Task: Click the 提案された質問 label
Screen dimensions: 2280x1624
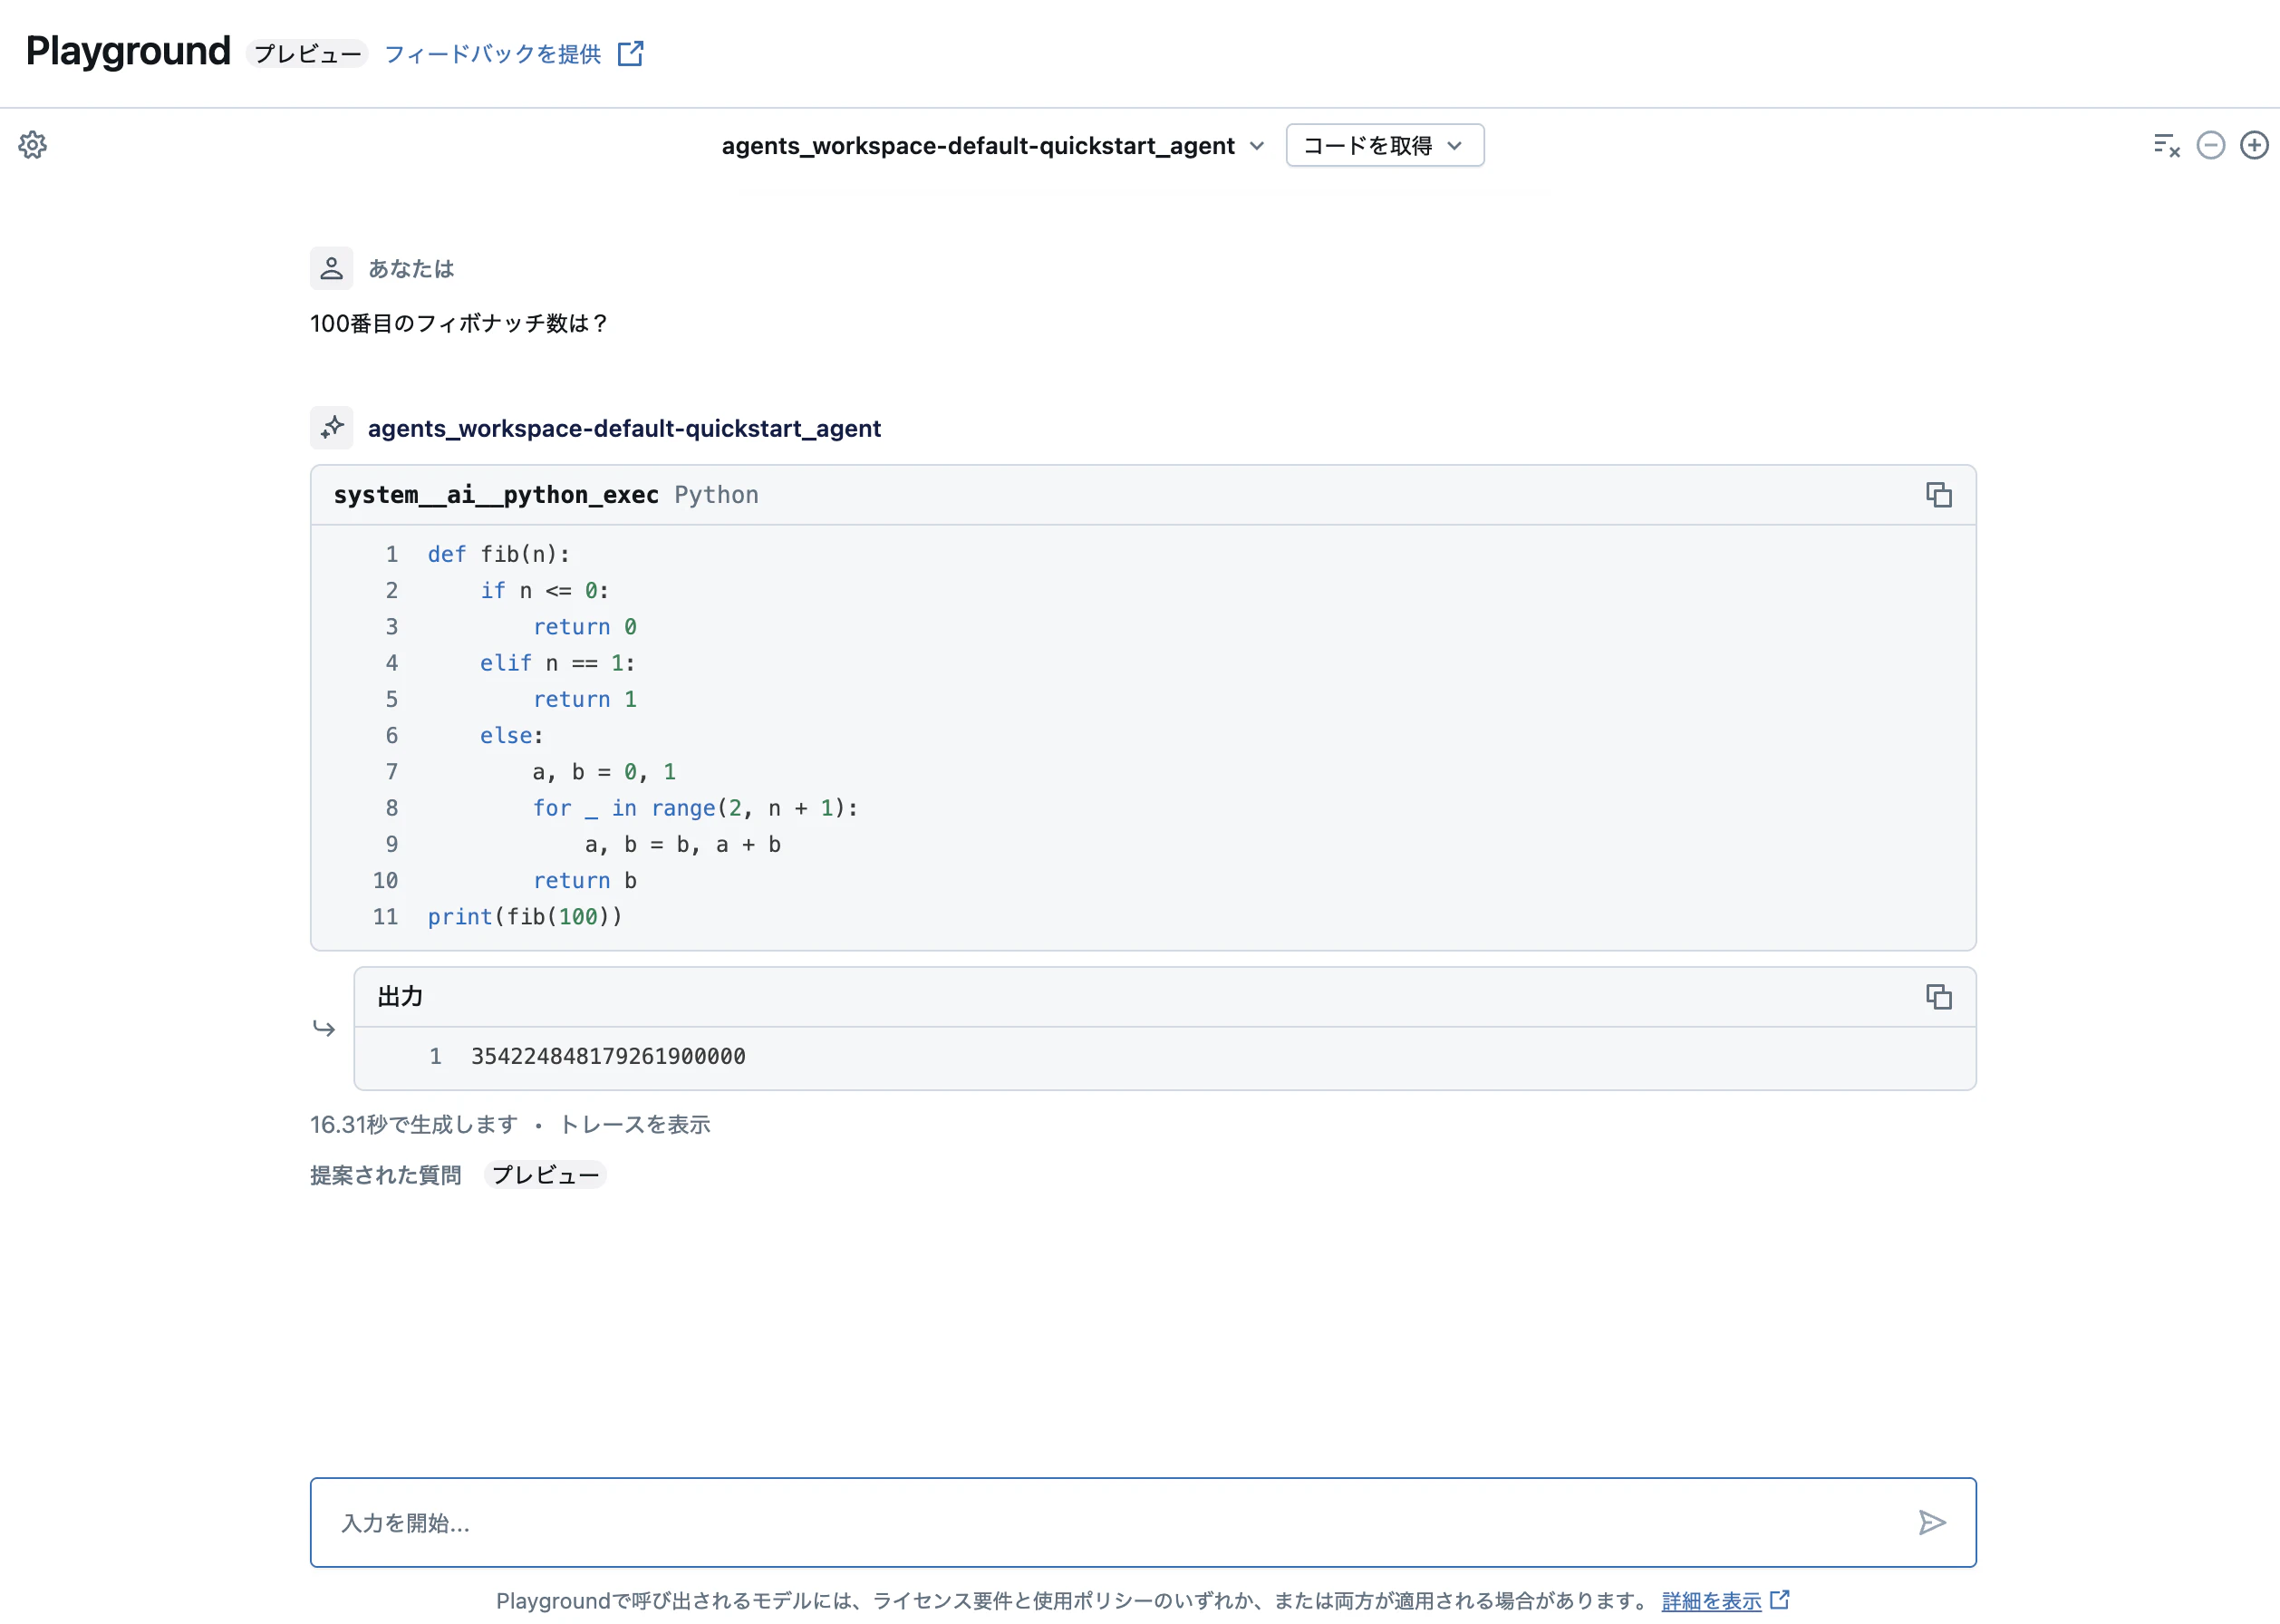Action: pyautogui.click(x=386, y=1175)
